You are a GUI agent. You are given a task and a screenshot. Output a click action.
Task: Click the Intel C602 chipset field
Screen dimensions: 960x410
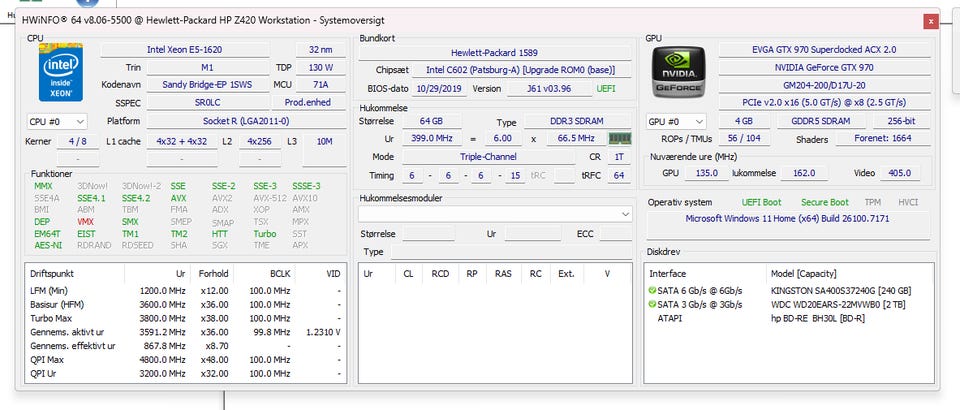pyautogui.click(x=519, y=70)
